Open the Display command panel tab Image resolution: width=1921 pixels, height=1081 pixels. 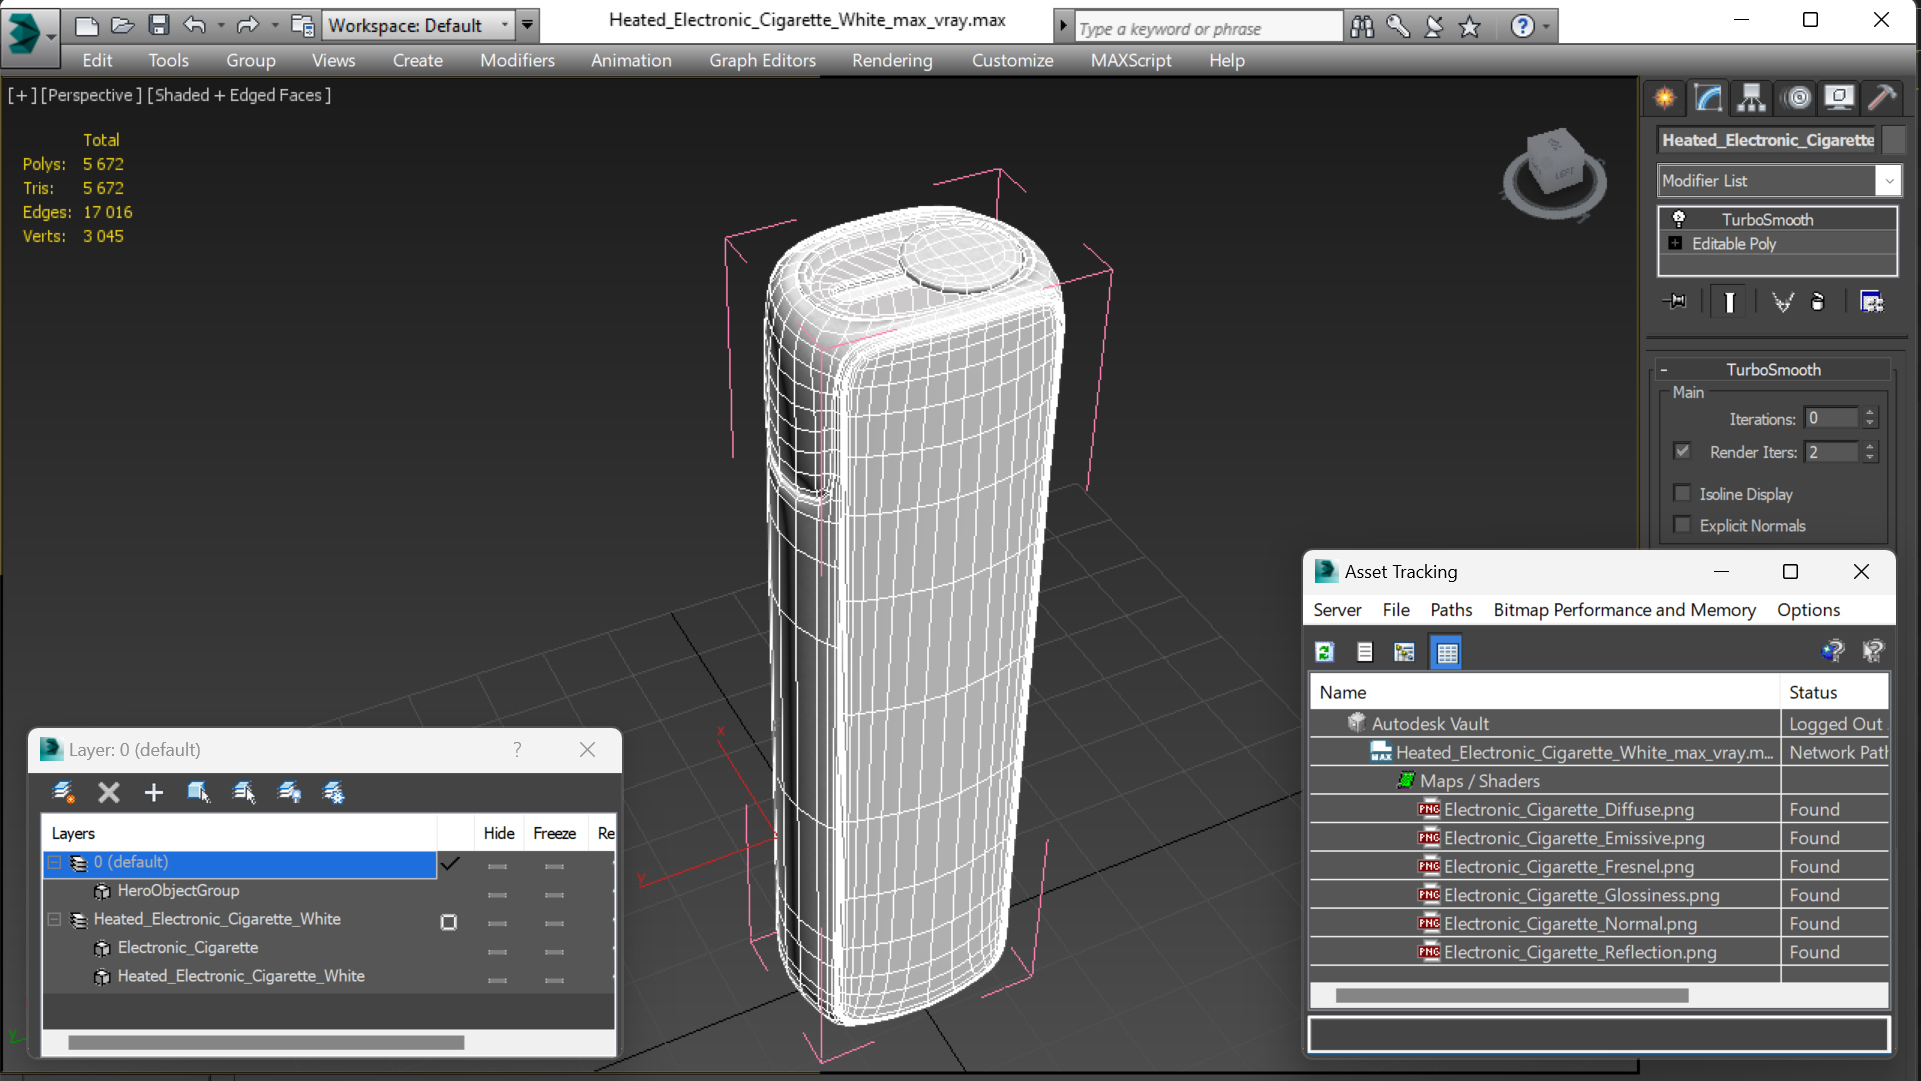tap(1840, 98)
